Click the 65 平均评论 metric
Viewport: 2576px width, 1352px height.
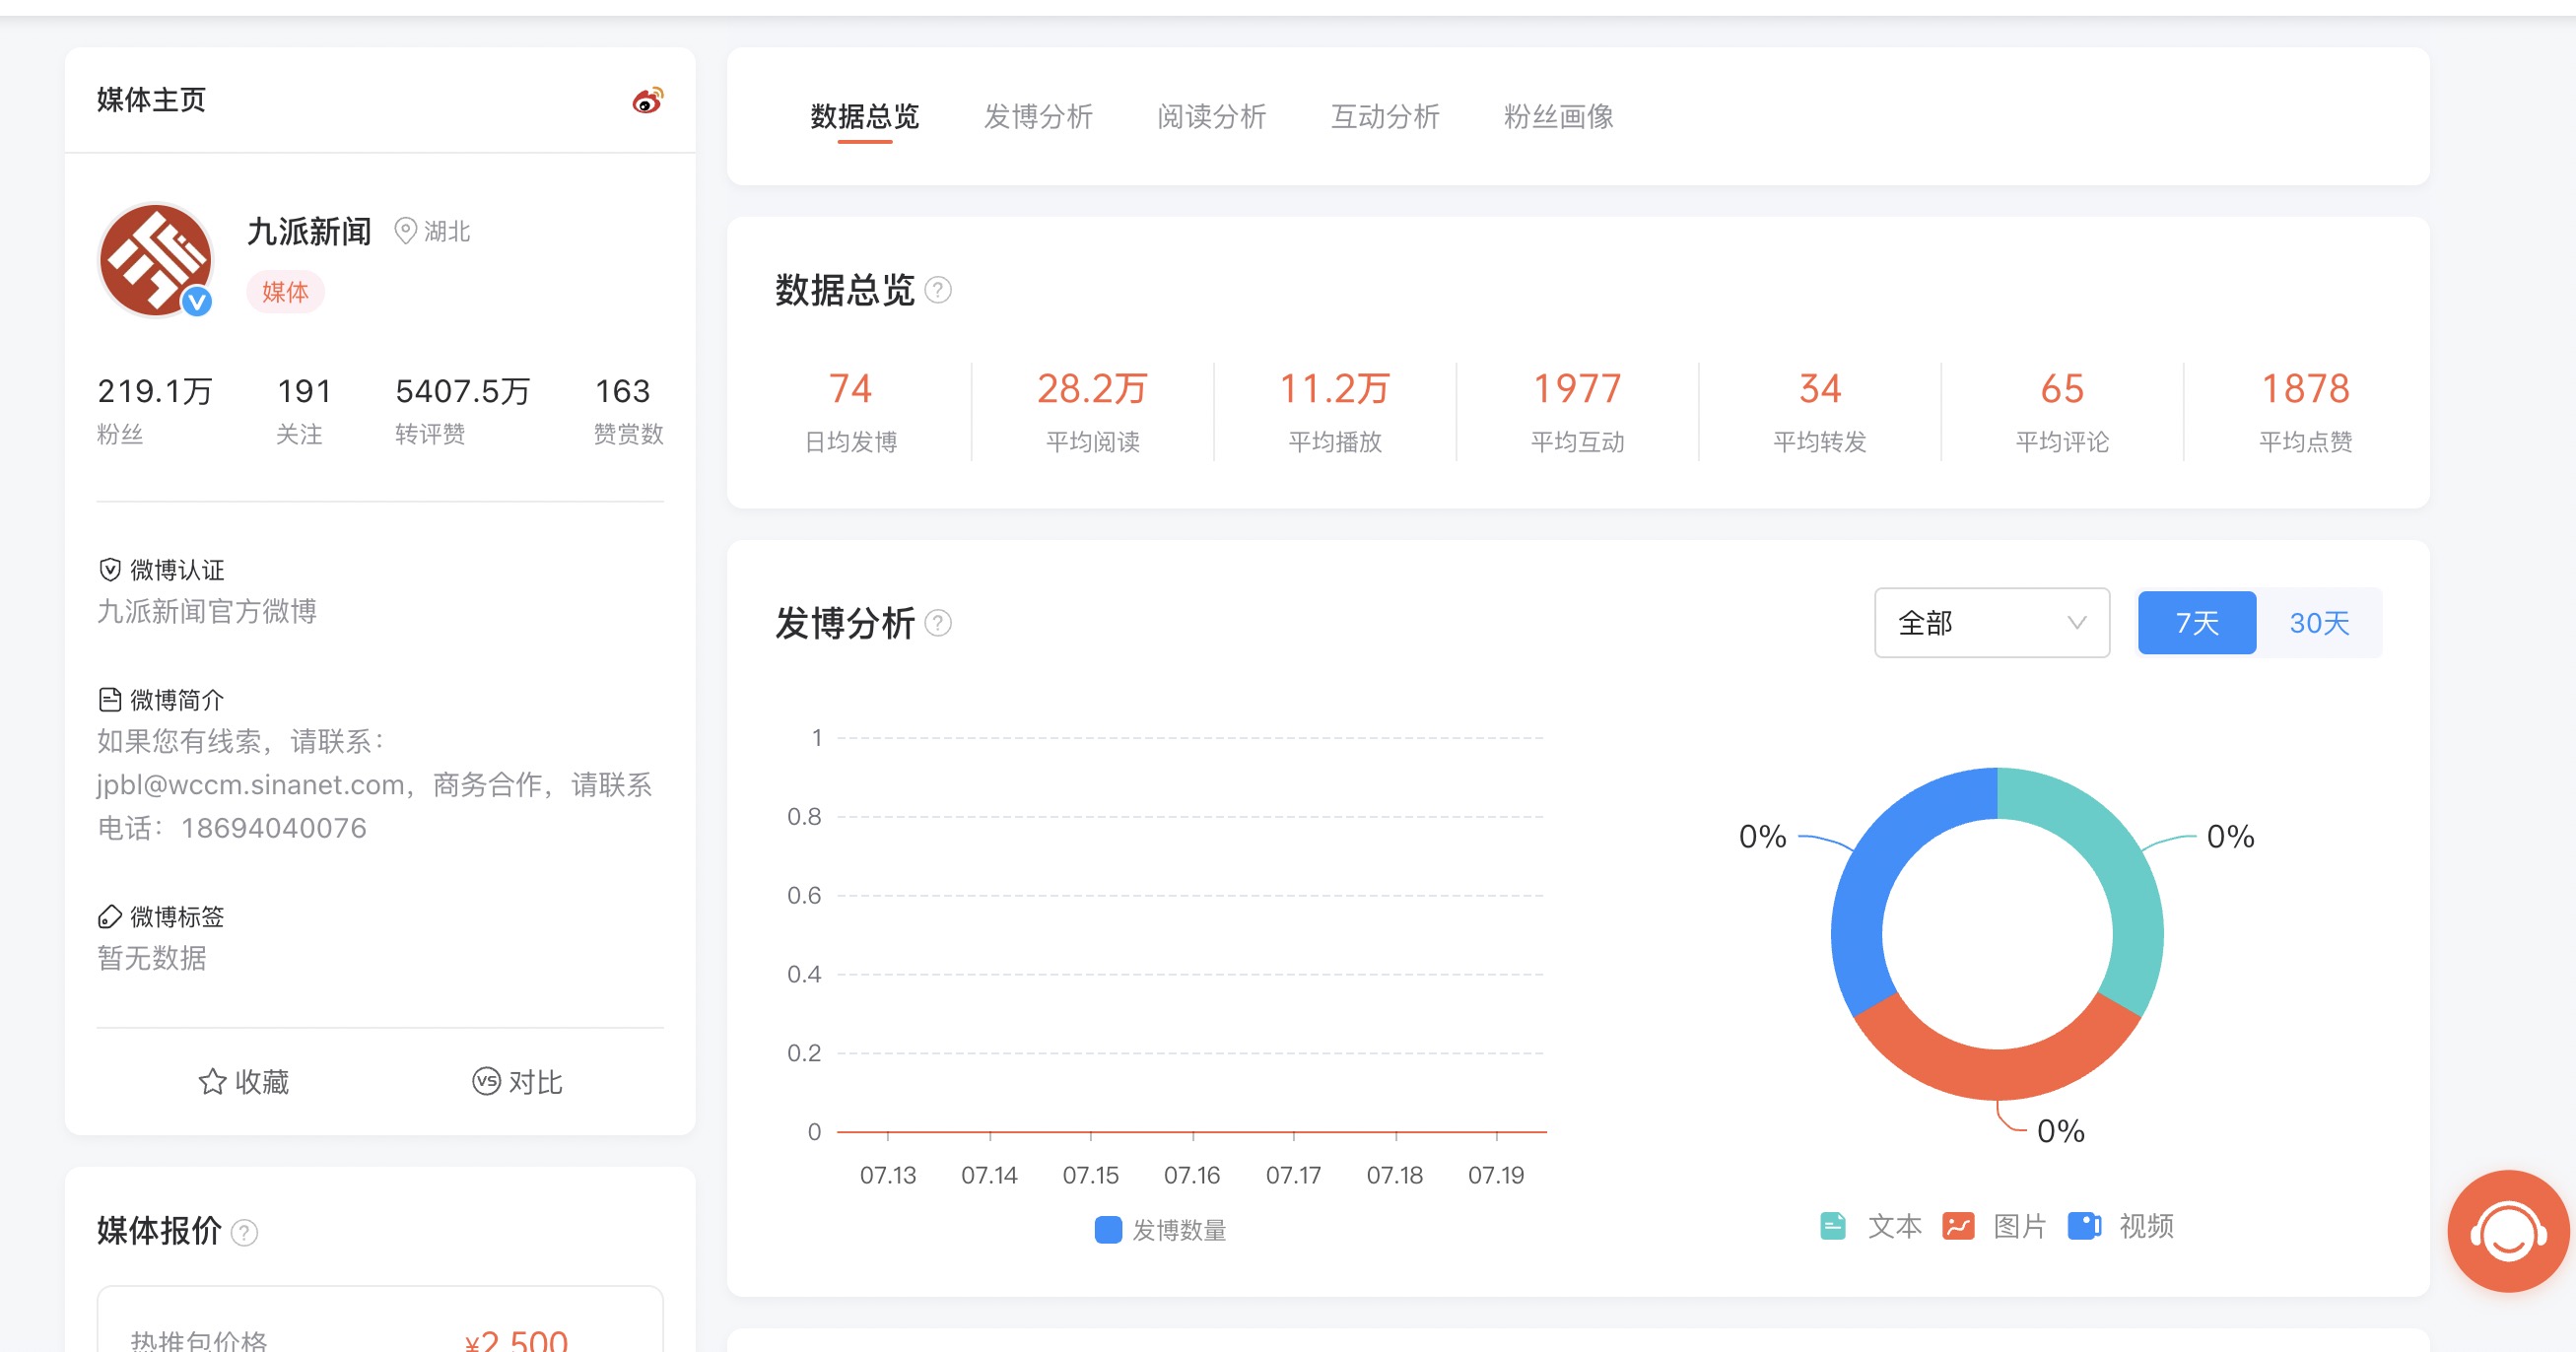(2062, 412)
